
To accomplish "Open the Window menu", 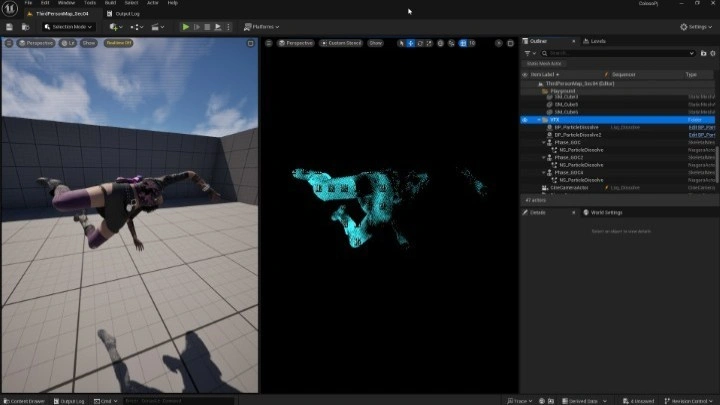I will click(66, 3).
